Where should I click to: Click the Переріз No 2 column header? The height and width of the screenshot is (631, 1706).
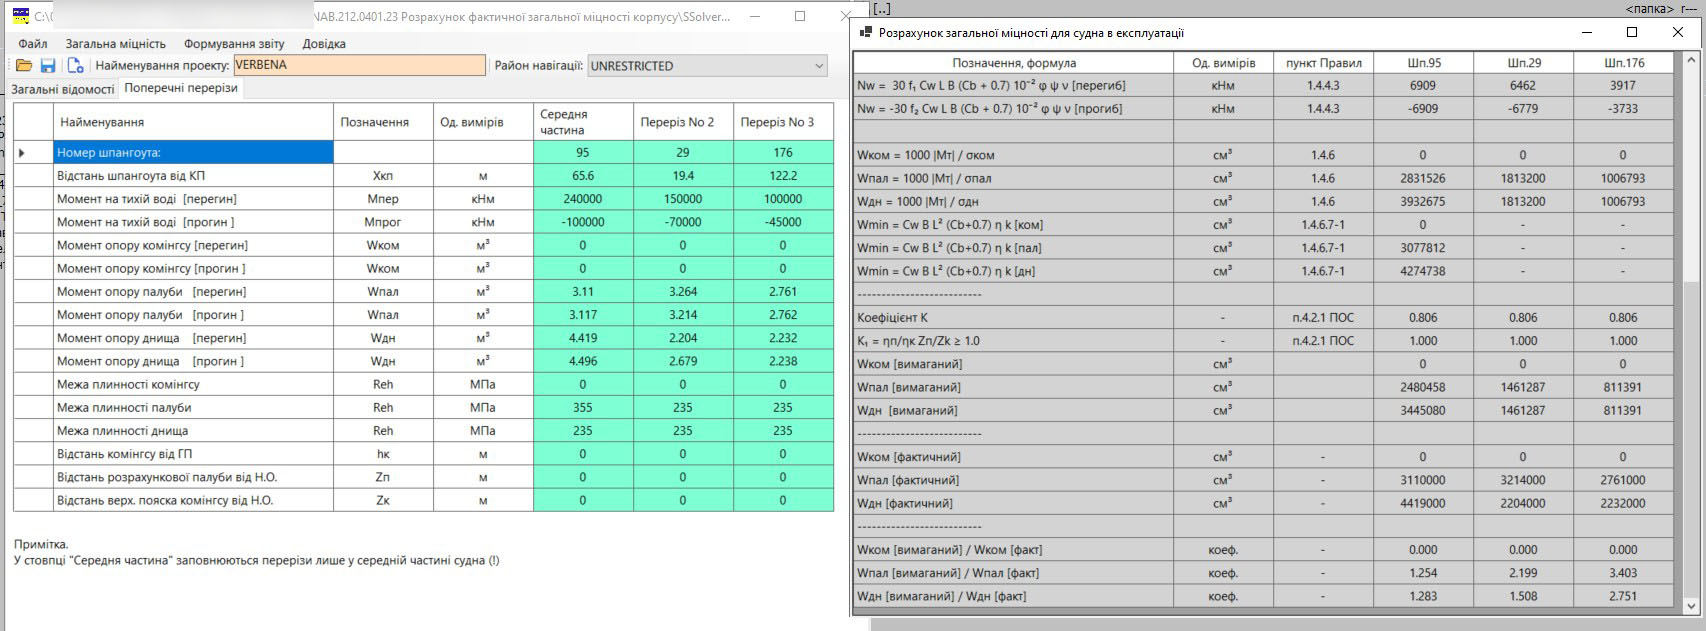[683, 122]
